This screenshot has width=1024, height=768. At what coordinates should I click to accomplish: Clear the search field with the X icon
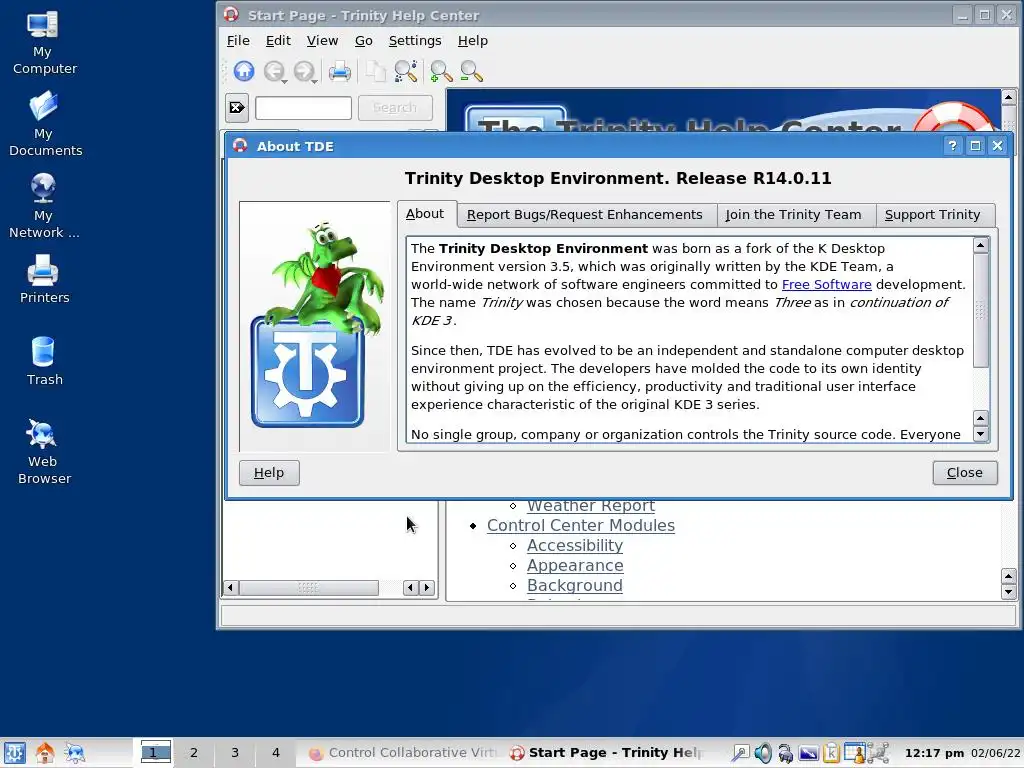(237, 108)
